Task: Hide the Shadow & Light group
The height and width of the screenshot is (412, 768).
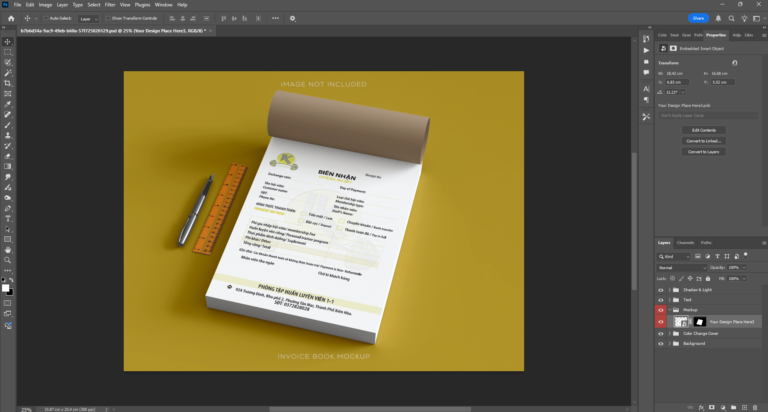Action: pos(660,290)
